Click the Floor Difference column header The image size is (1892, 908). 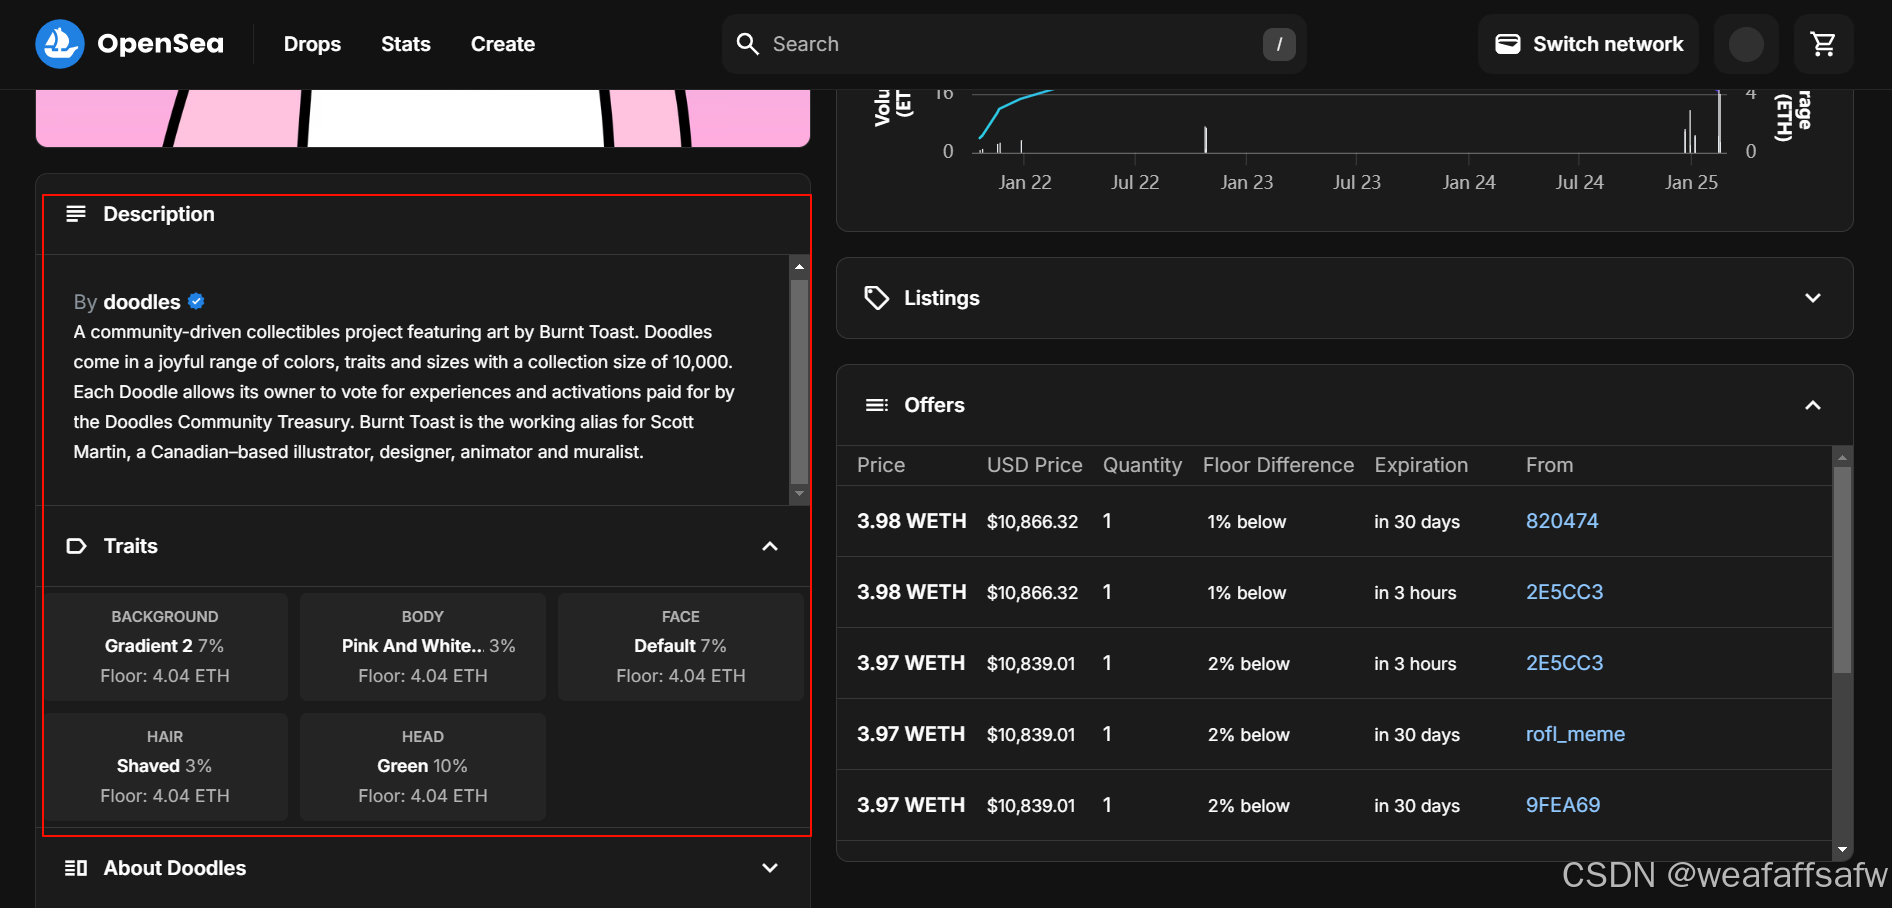[x=1278, y=465]
